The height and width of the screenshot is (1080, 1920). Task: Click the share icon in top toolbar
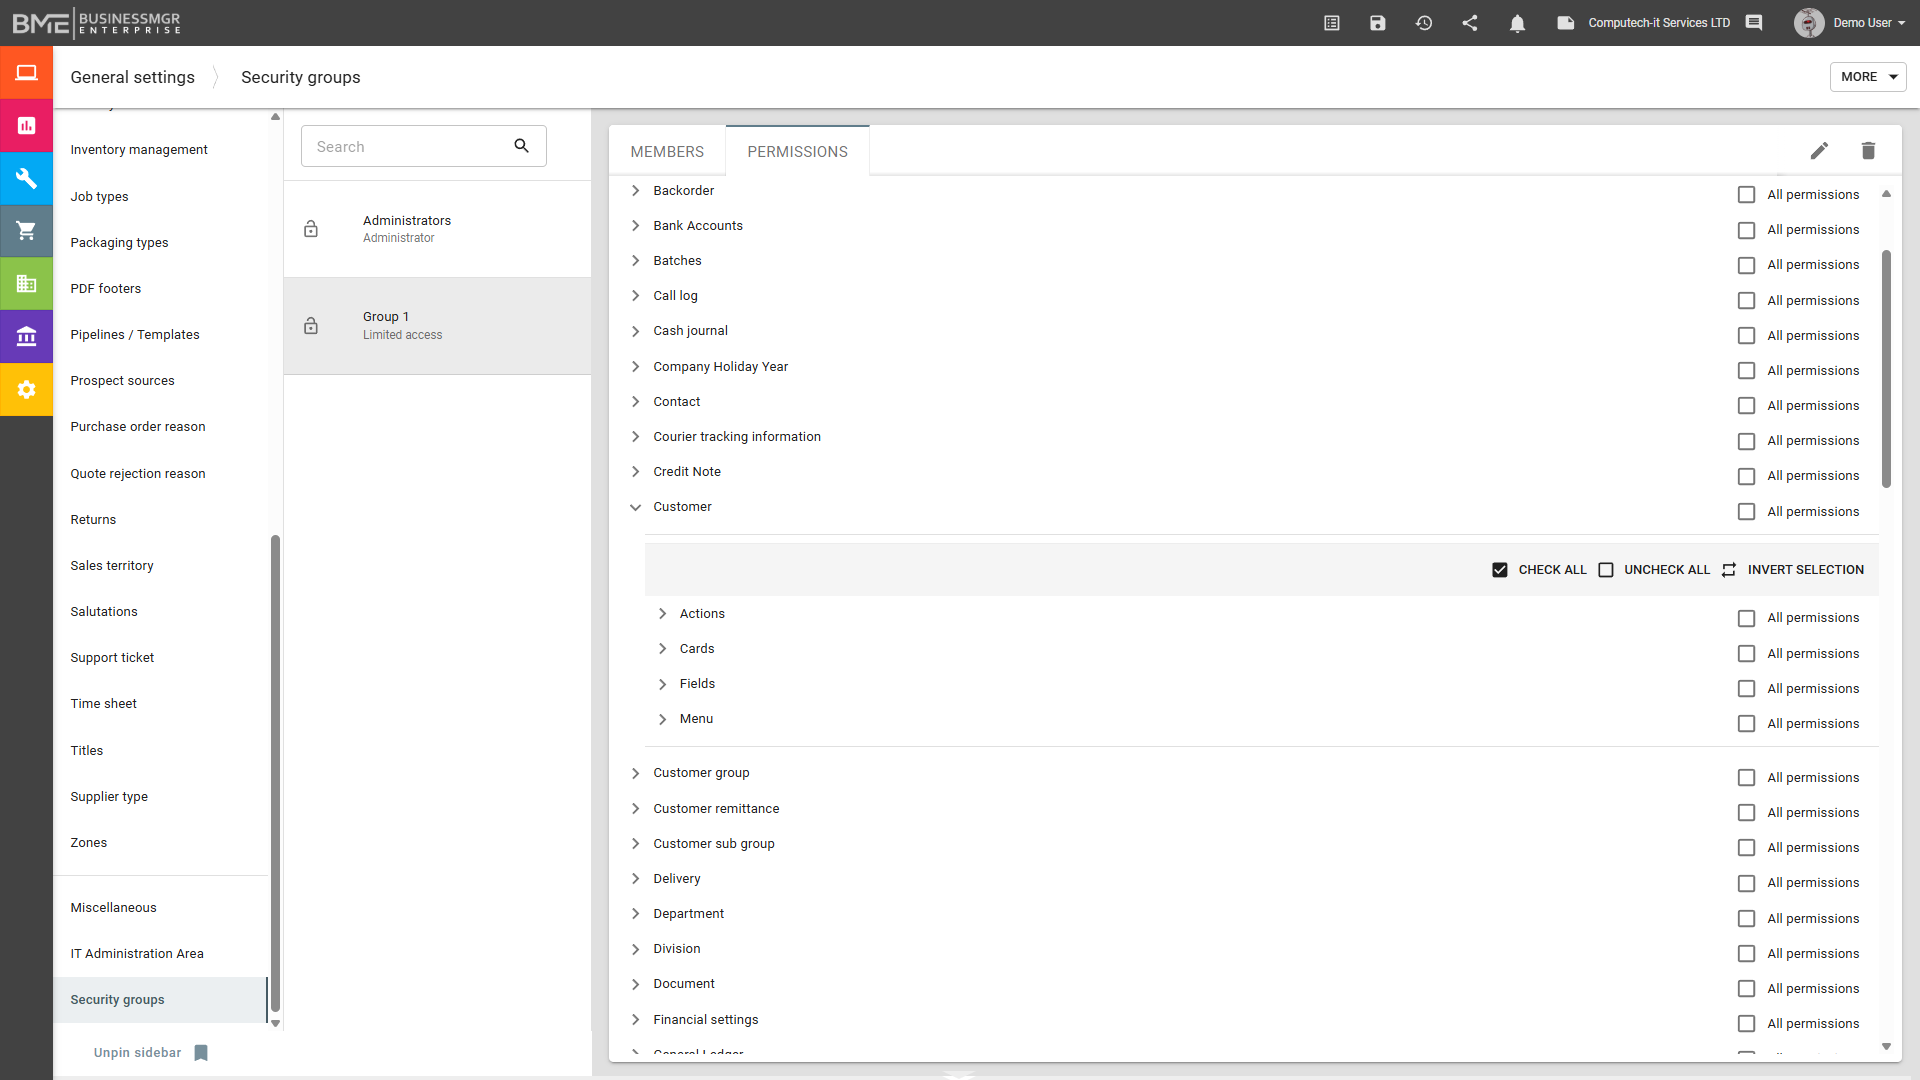pos(1470,22)
